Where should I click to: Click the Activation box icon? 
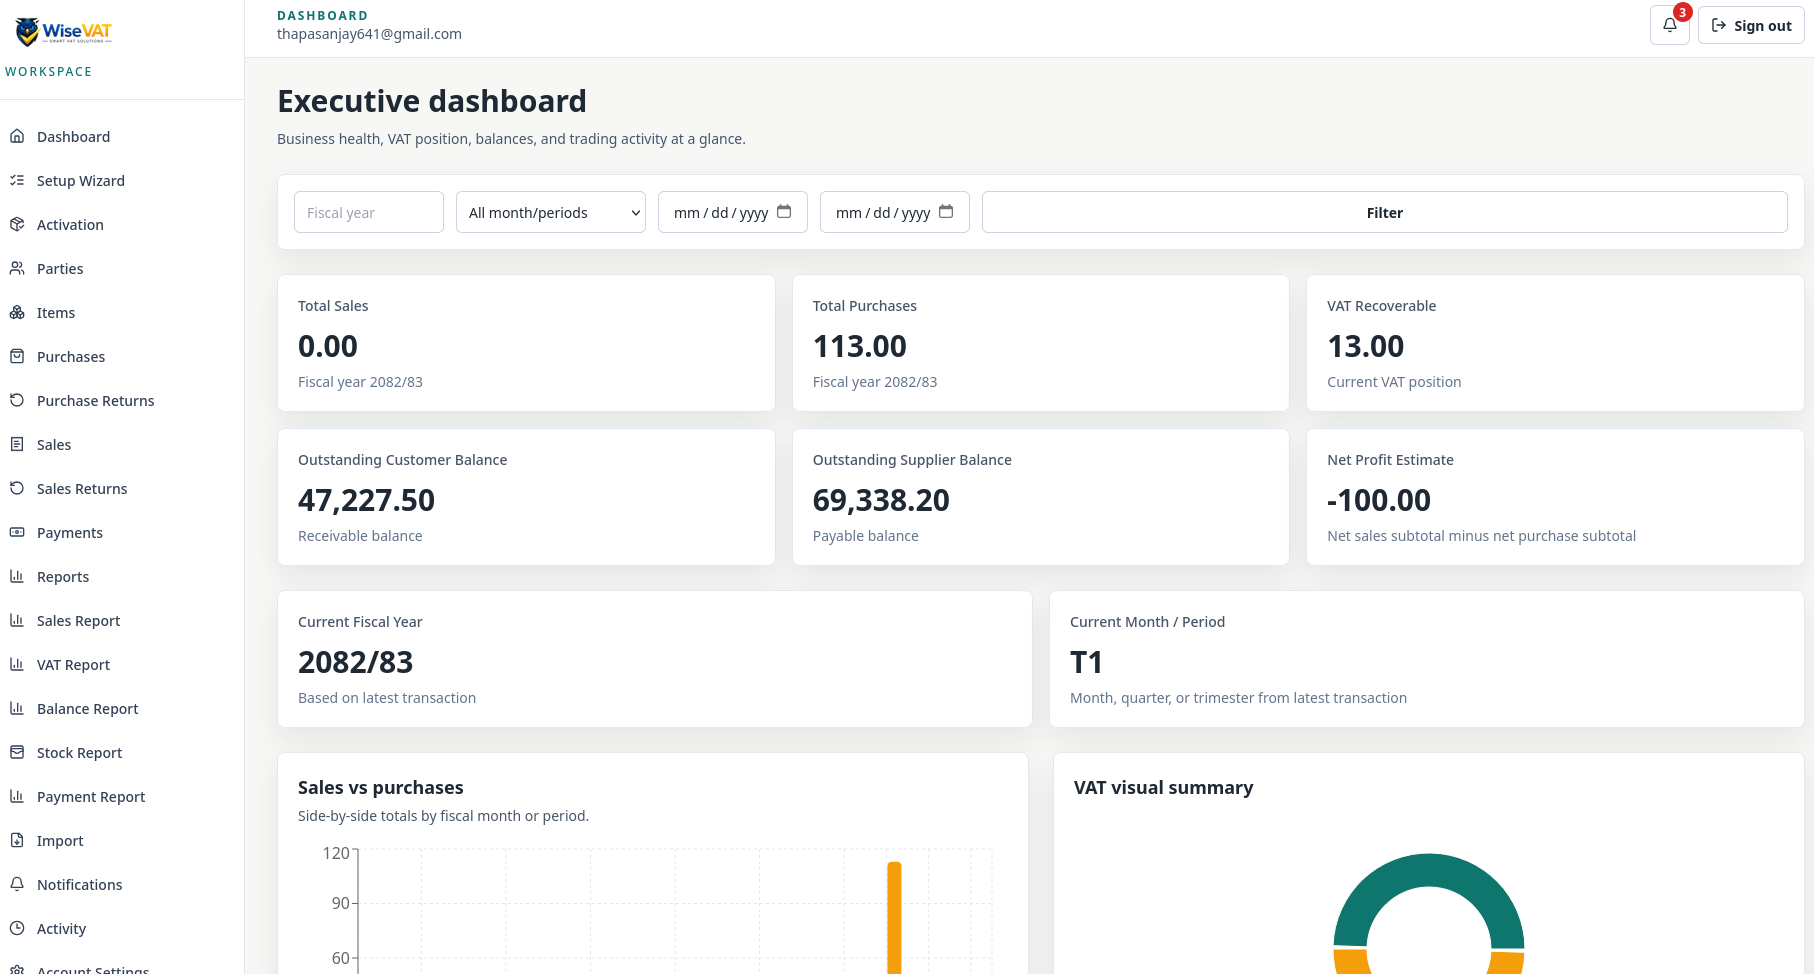[x=17, y=224]
